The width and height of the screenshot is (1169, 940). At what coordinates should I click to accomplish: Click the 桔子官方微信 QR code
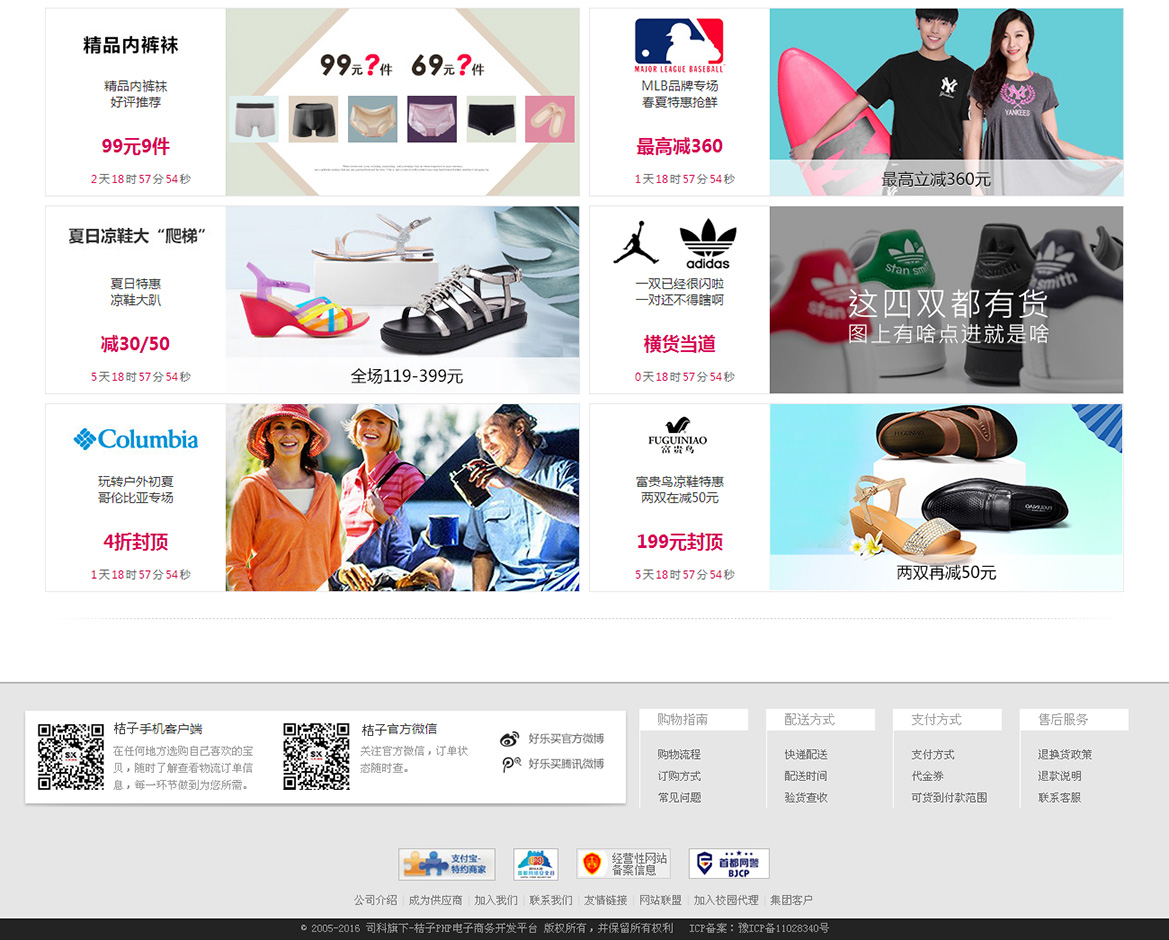[x=316, y=757]
